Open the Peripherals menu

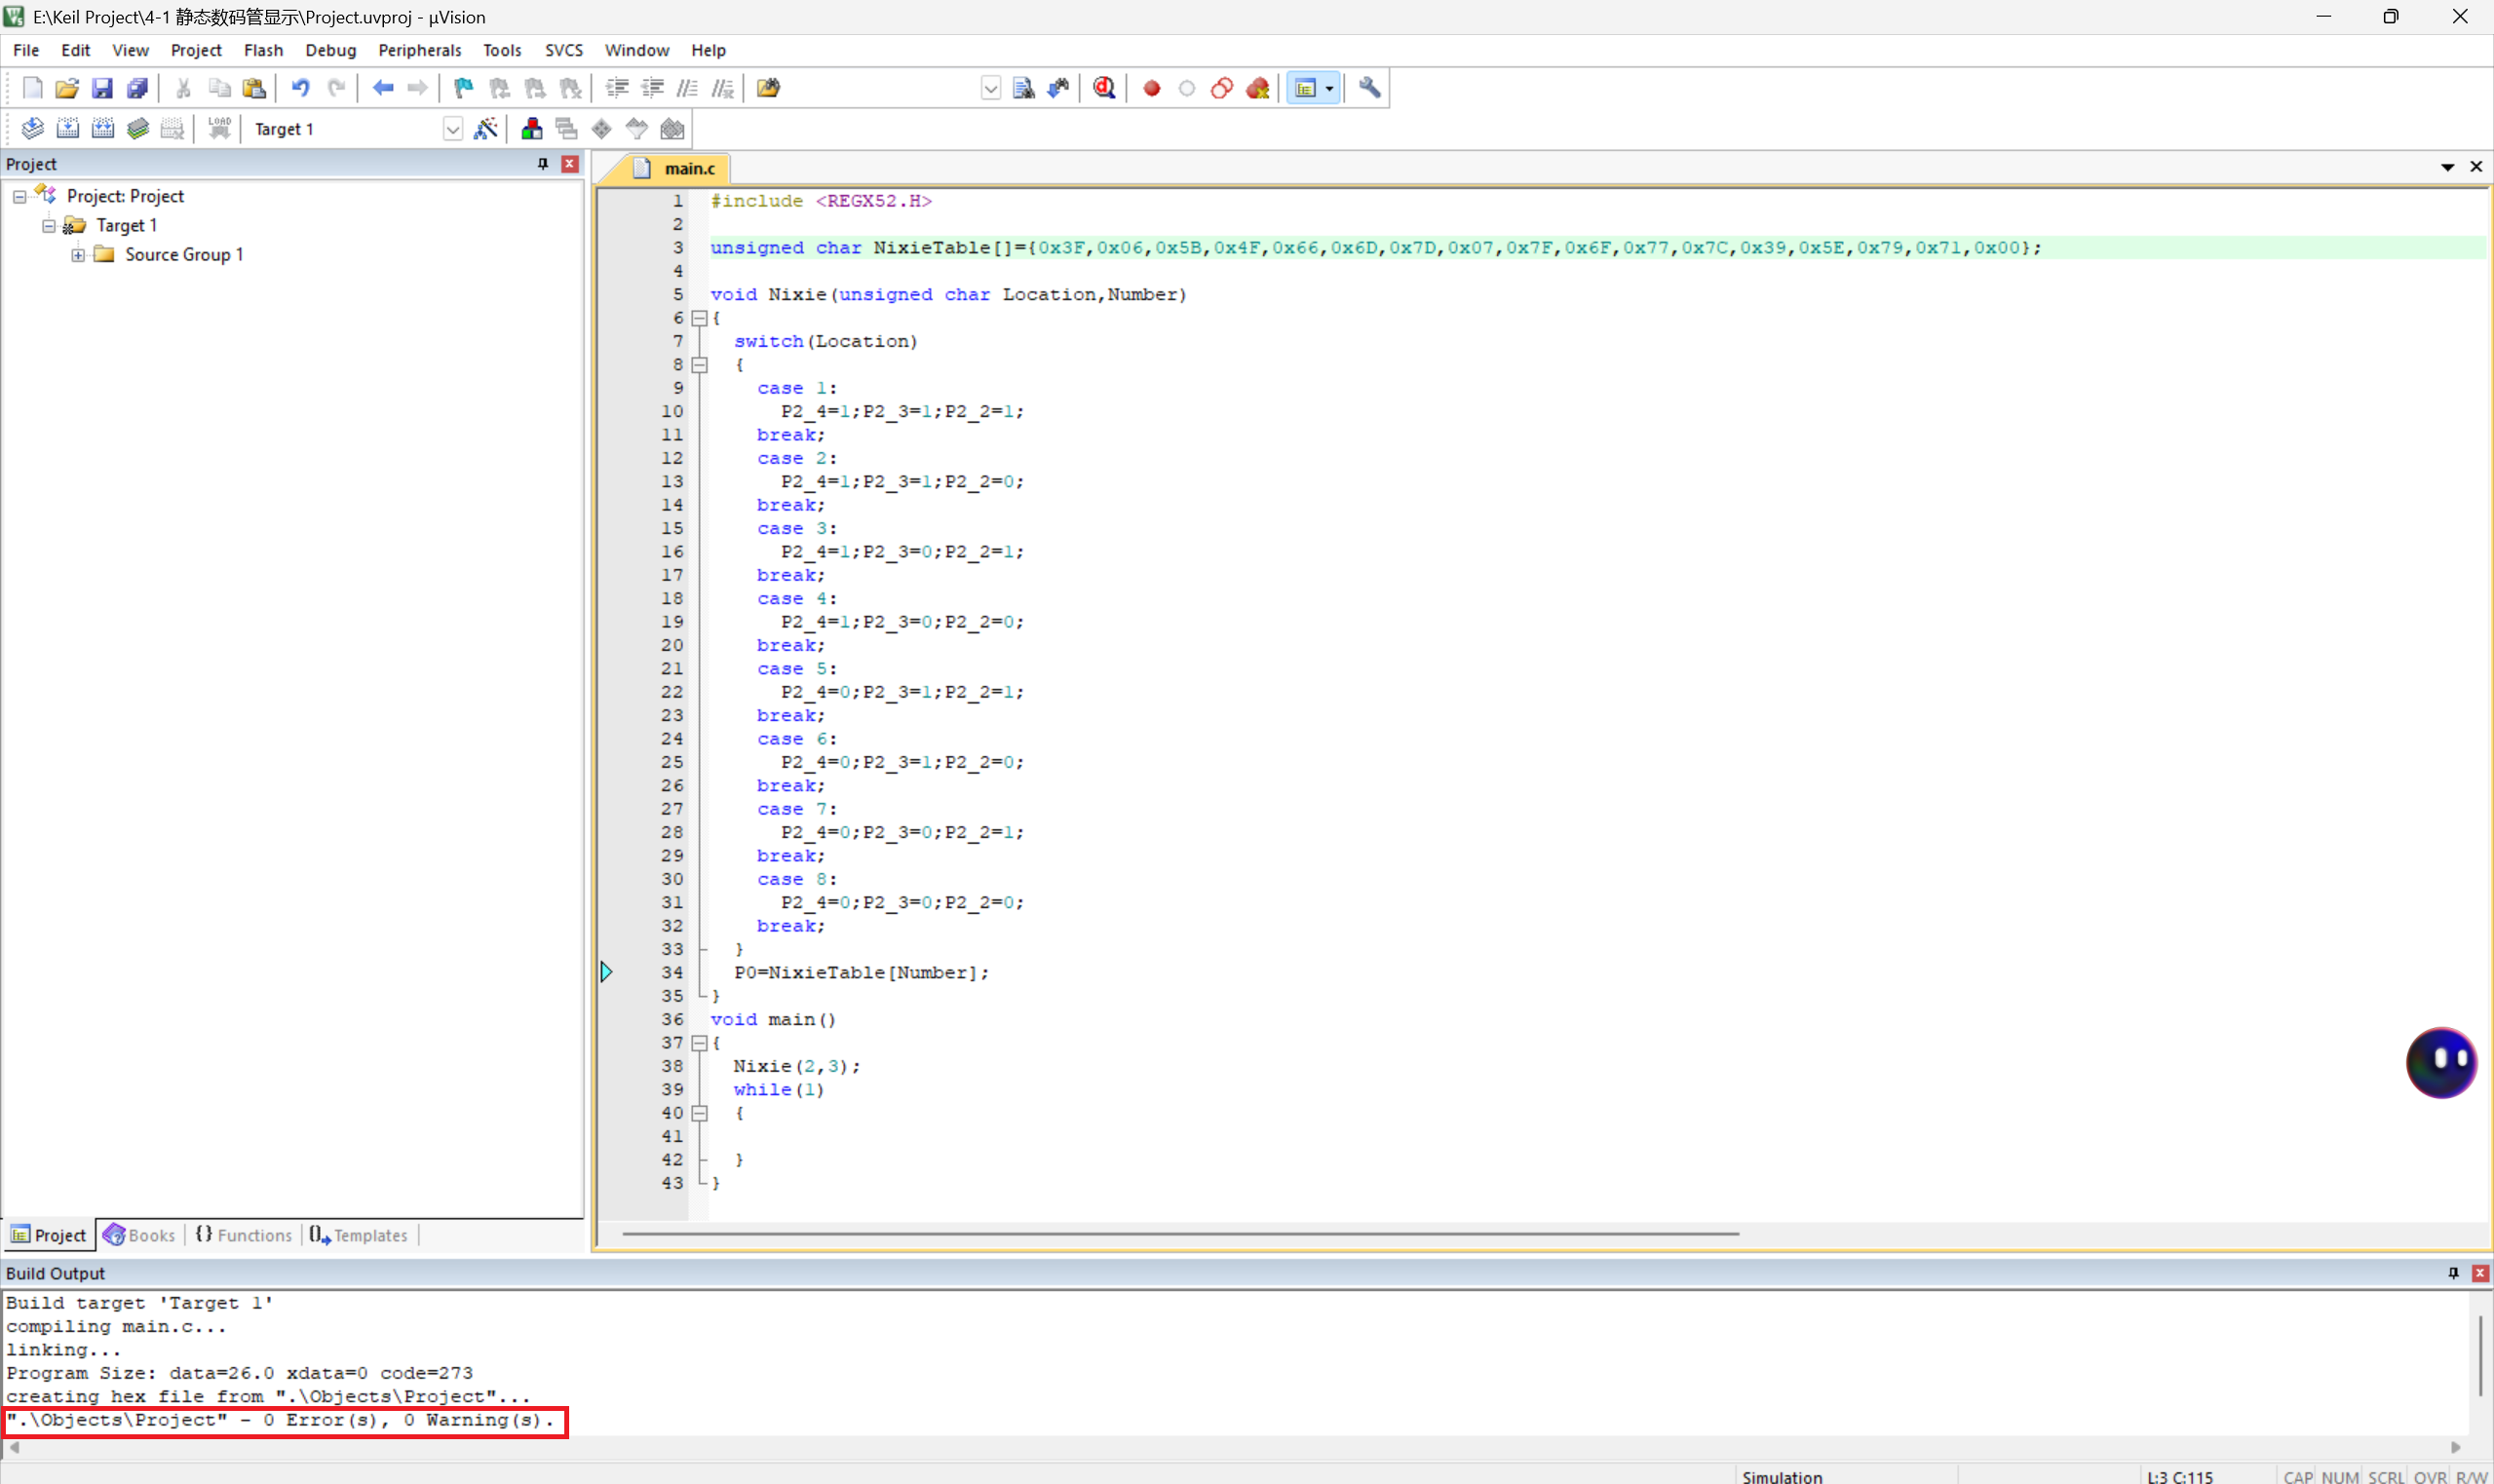click(x=419, y=50)
